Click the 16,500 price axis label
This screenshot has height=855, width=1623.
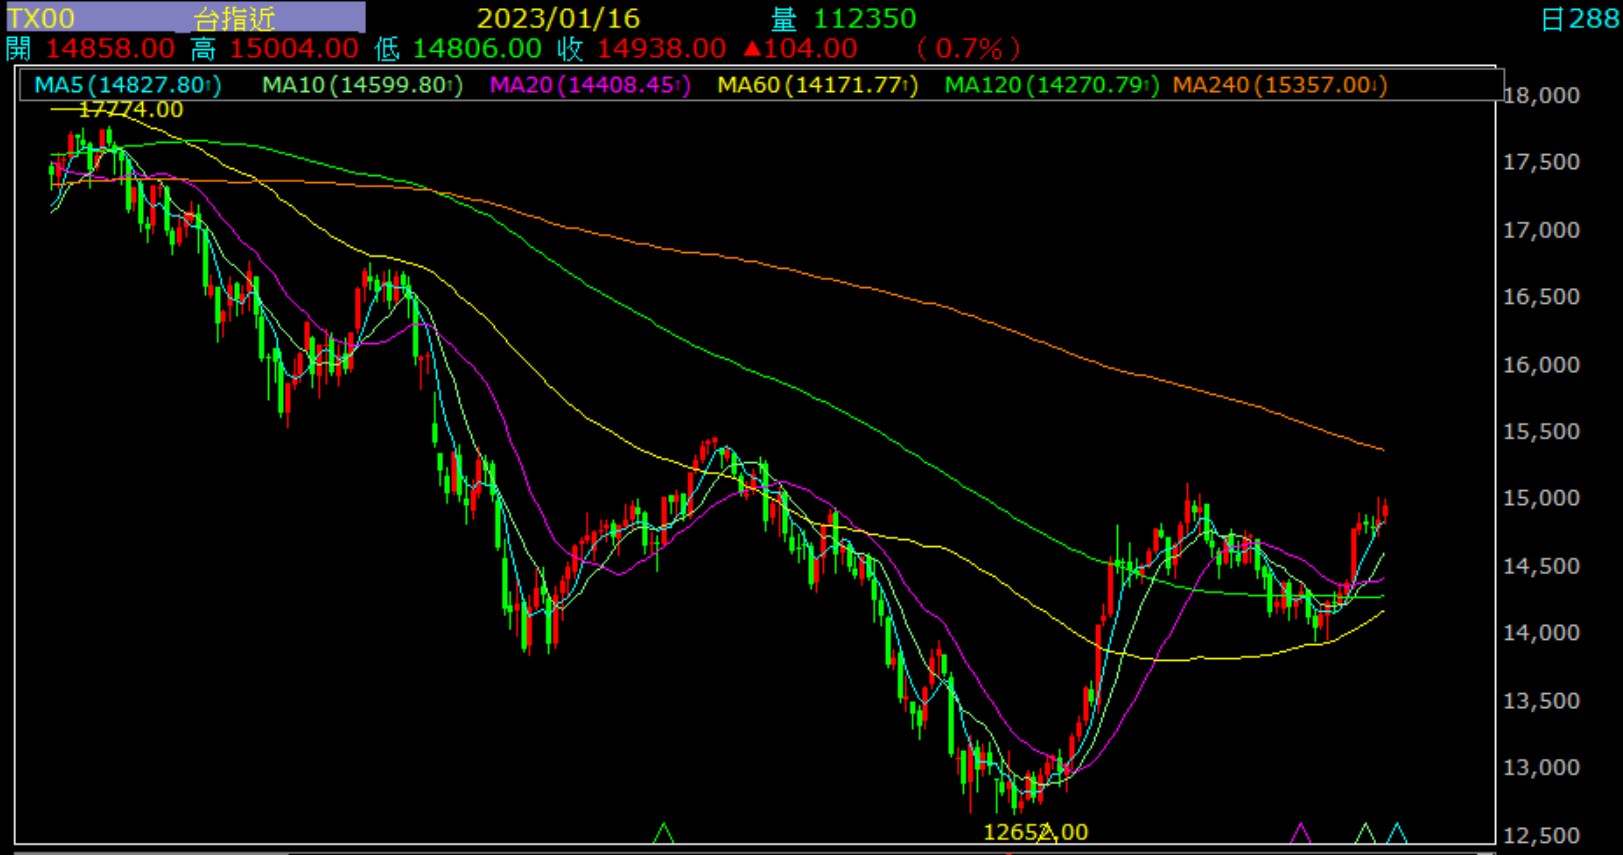tap(1541, 297)
